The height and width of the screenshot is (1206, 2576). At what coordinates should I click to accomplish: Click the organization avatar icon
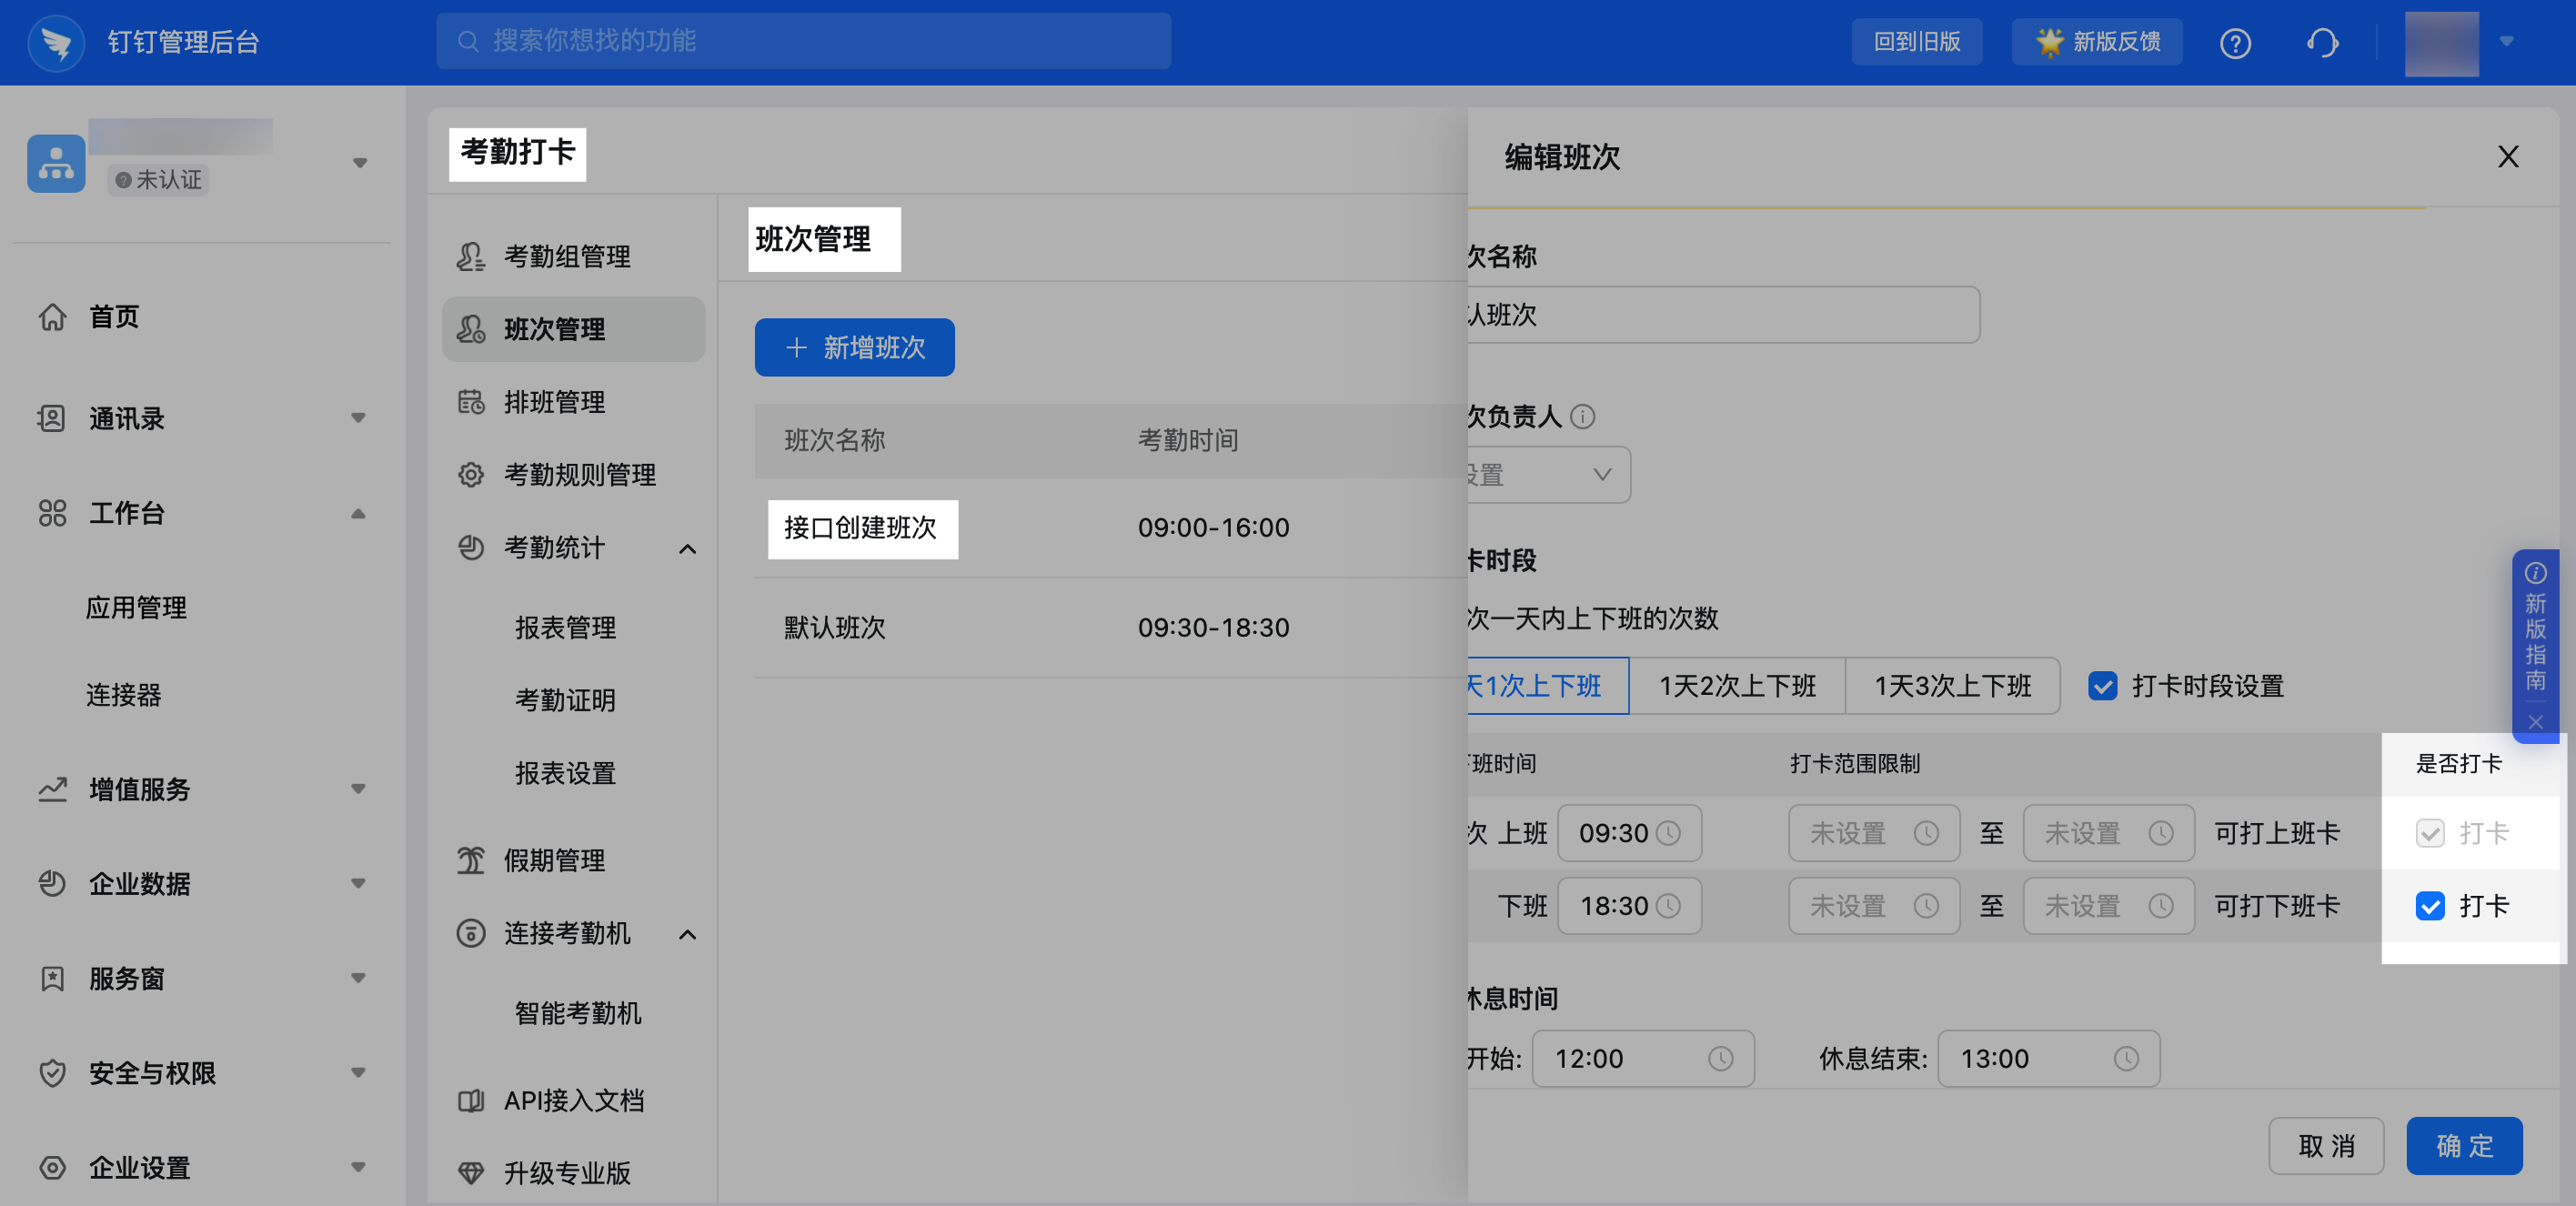[56, 163]
